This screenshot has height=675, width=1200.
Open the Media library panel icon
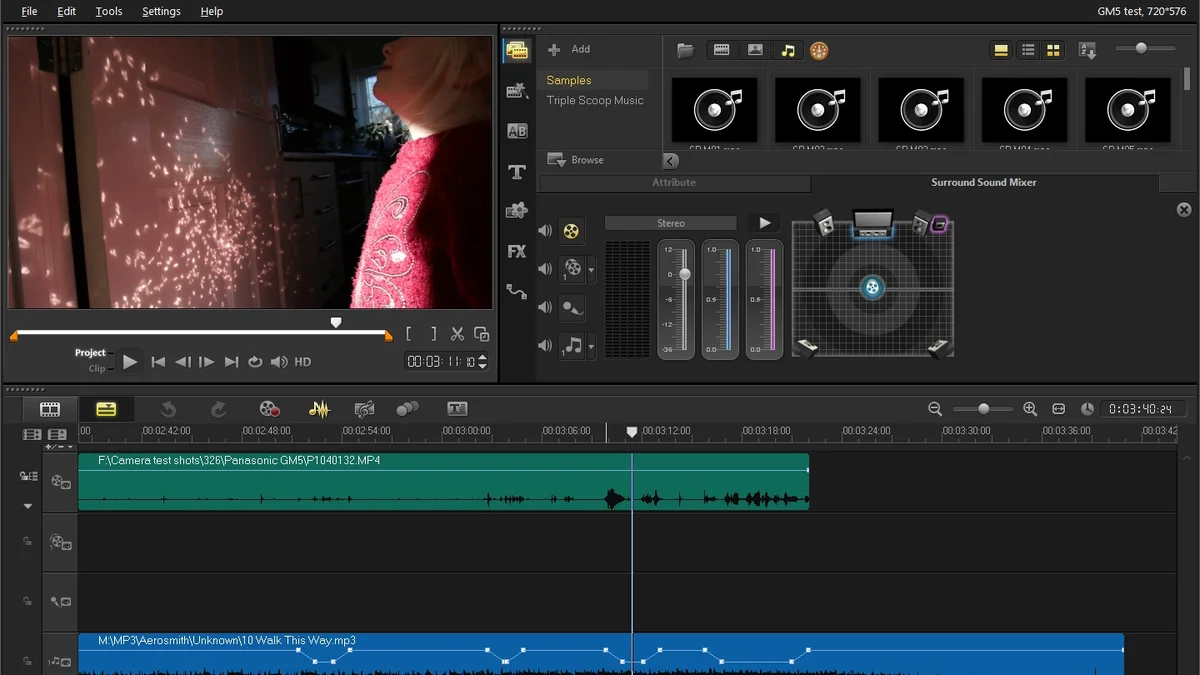[516, 50]
